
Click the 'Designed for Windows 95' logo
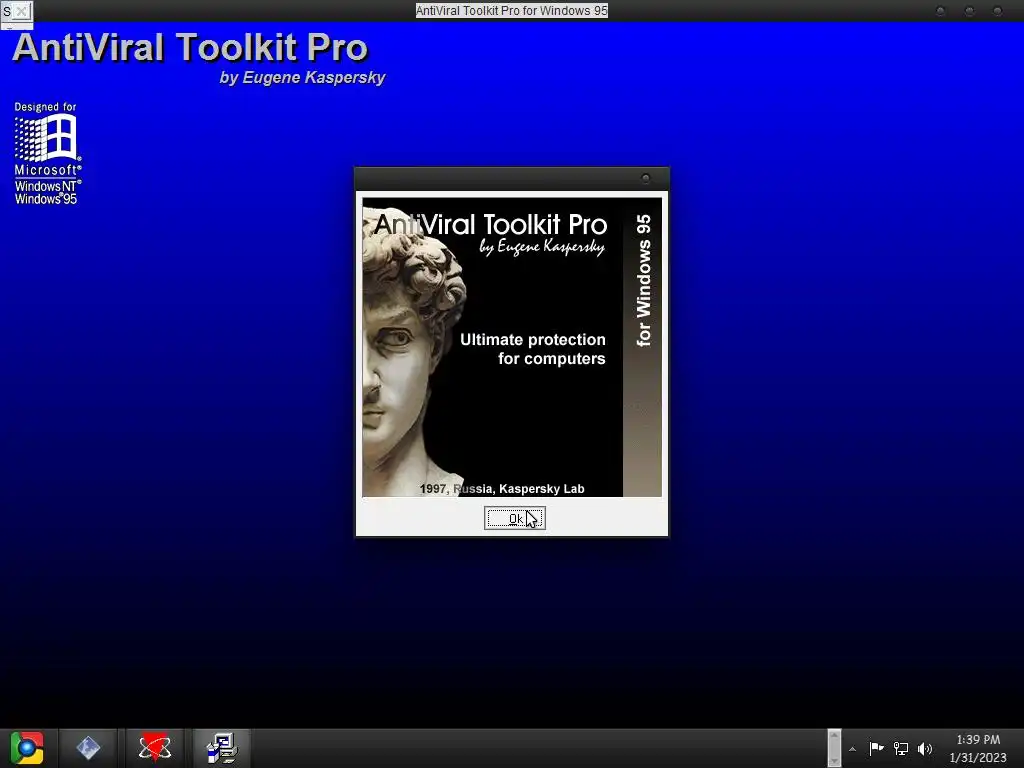pyautogui.click(x=48, y=153)
